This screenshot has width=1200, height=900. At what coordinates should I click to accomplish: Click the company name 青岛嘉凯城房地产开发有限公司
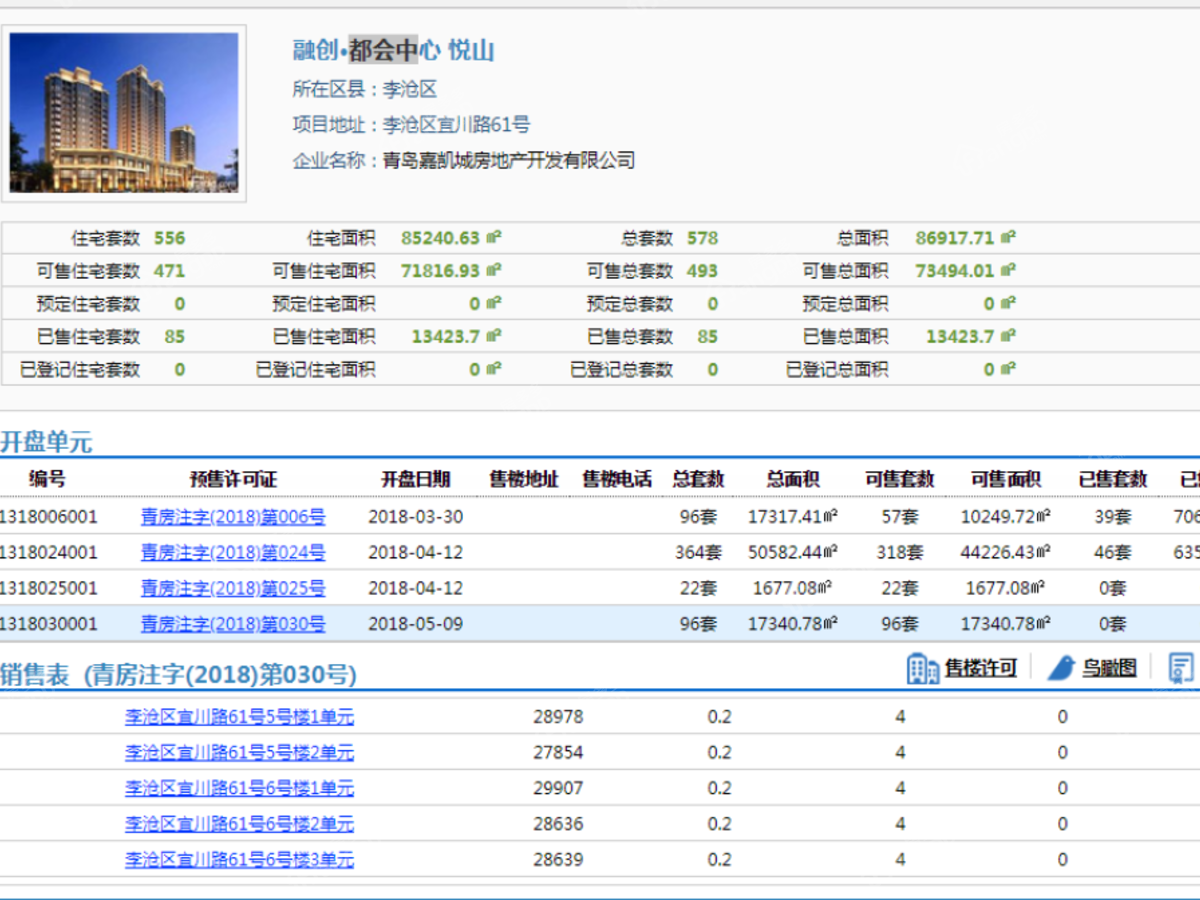(509, 160)
